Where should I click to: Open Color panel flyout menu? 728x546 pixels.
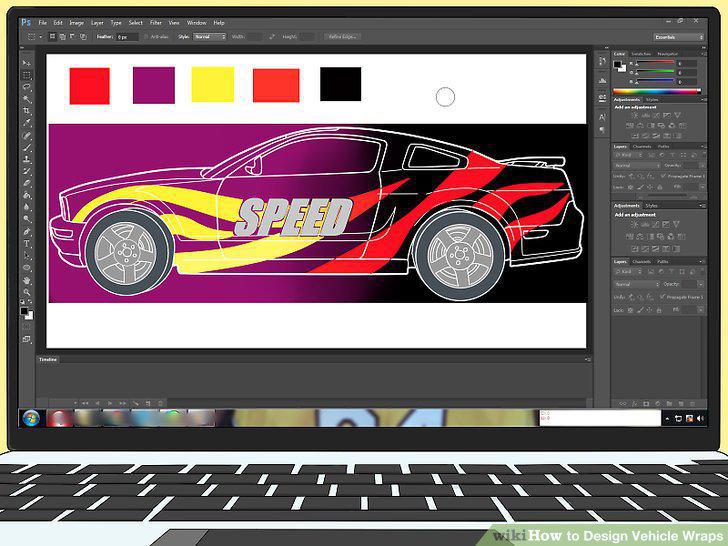click(x=703, y=54)
